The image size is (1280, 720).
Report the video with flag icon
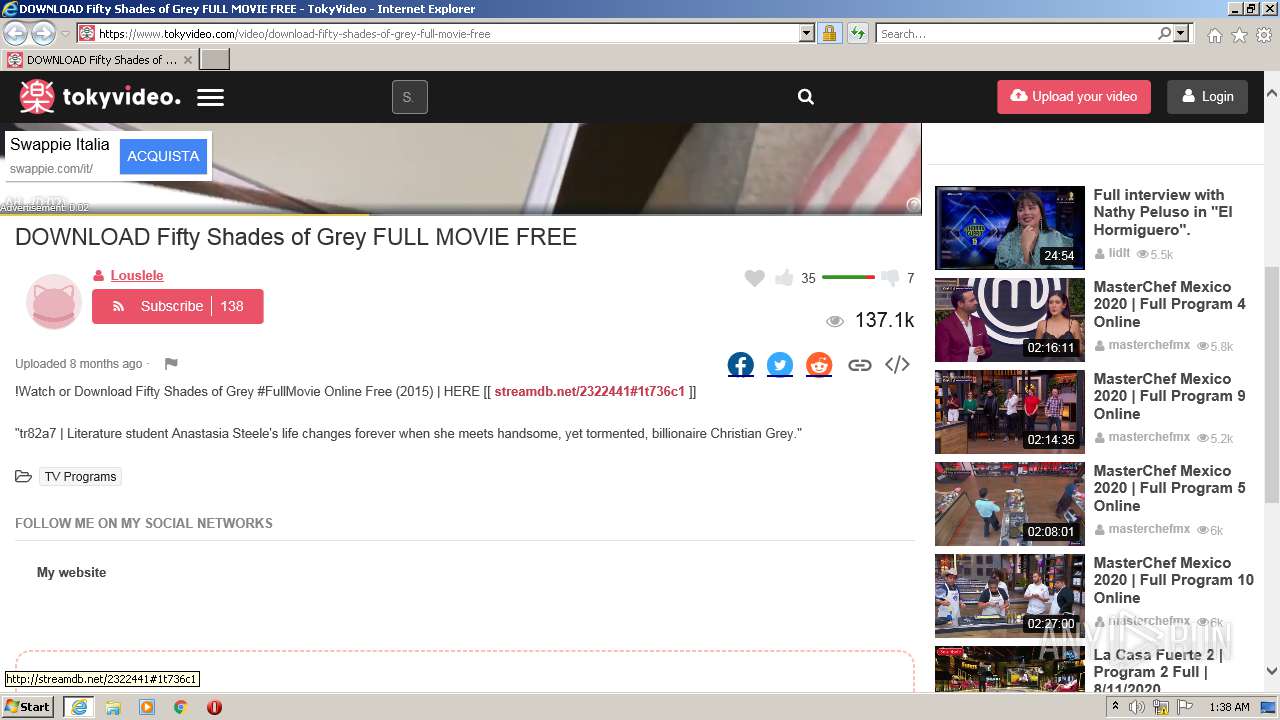[x=171, y=364]
